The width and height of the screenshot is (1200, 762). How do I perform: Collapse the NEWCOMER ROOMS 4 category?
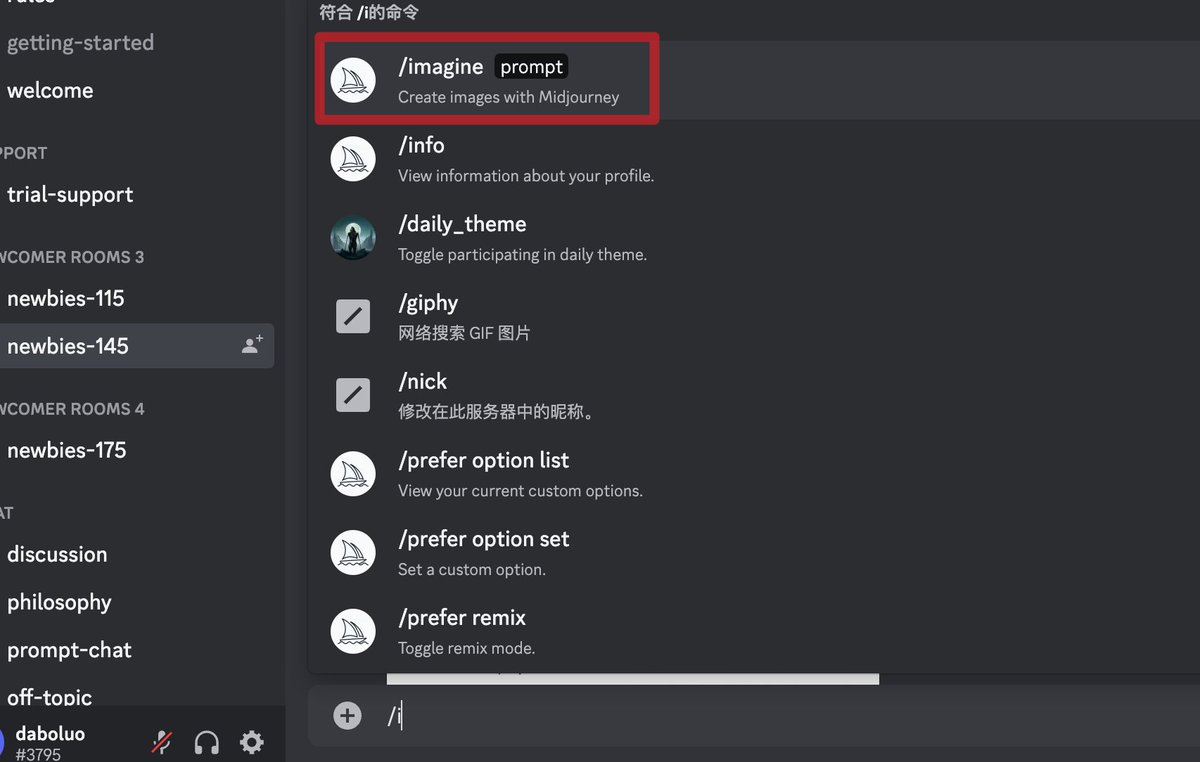coord(72,409)
